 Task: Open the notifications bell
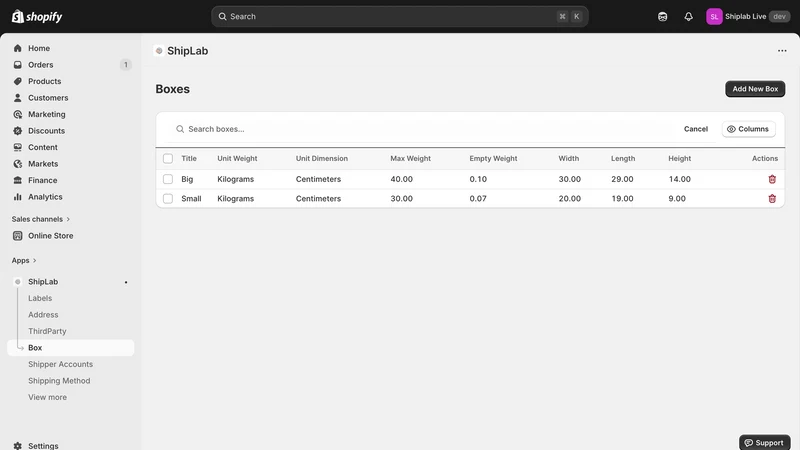coord(688,16)
